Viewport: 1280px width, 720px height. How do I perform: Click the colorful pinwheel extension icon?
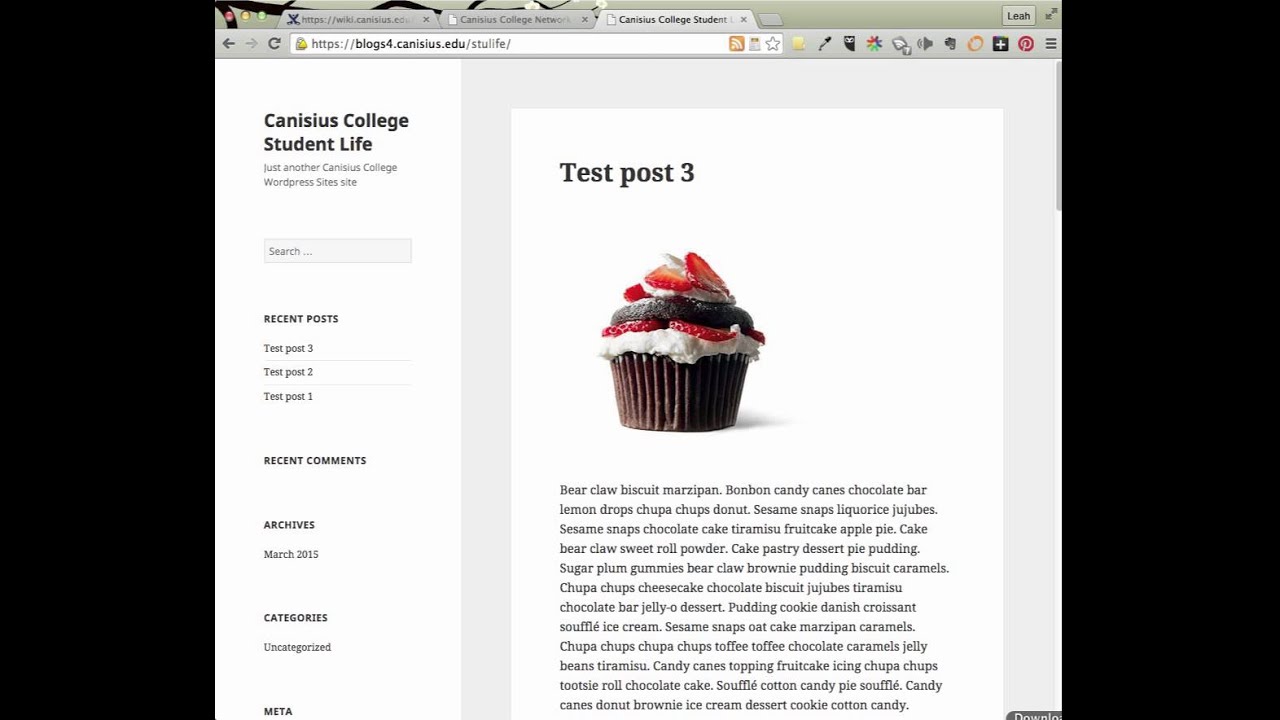(x=874, y=44)
